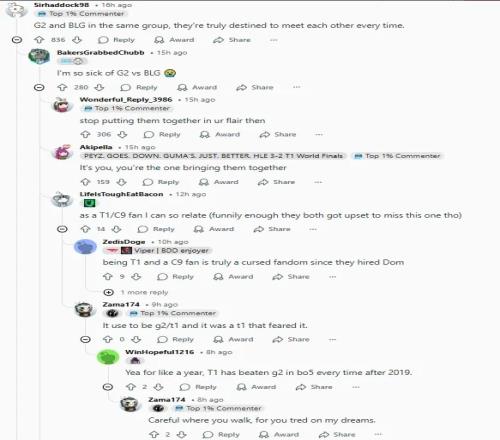Image resolution: width=500 pixels, height=440 pixels.
Task: Collapse Sirhaddock98's comment thread
Action: click(17, 40)
